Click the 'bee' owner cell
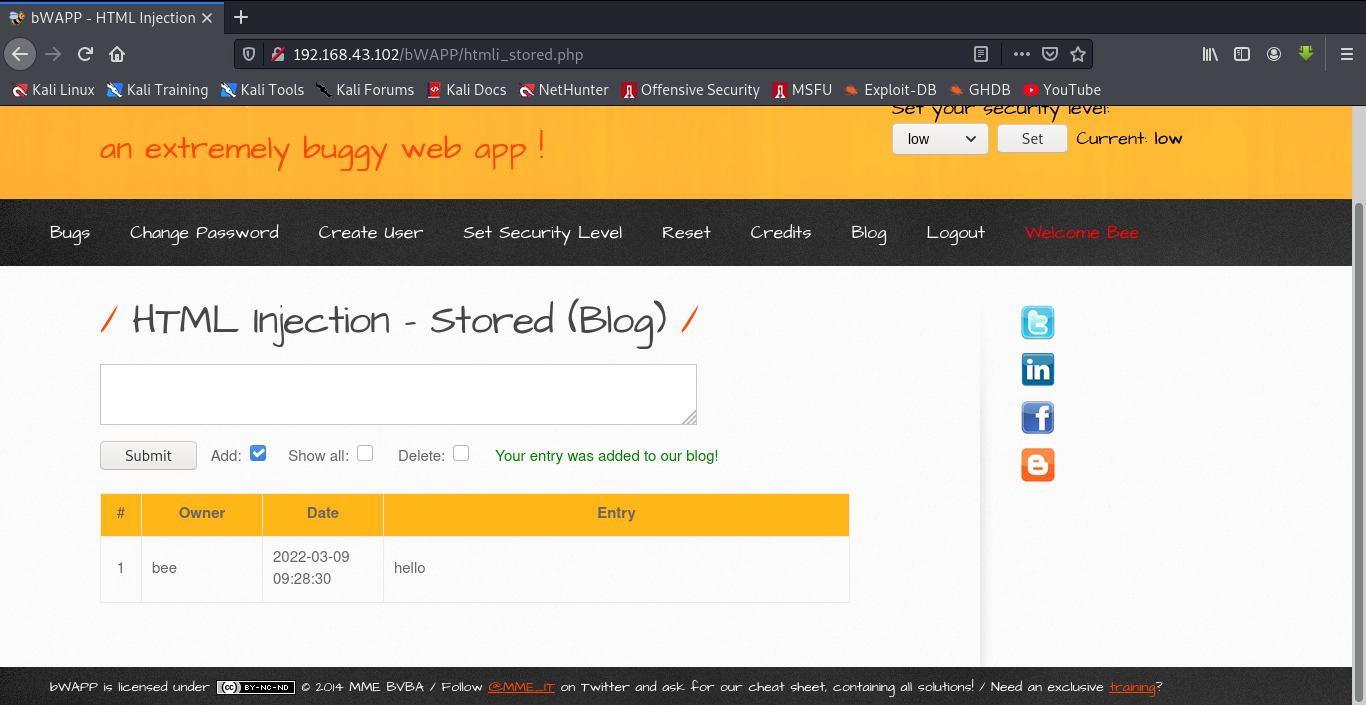Viewport: 1366px width, 705px height. [x=202, y=568]
